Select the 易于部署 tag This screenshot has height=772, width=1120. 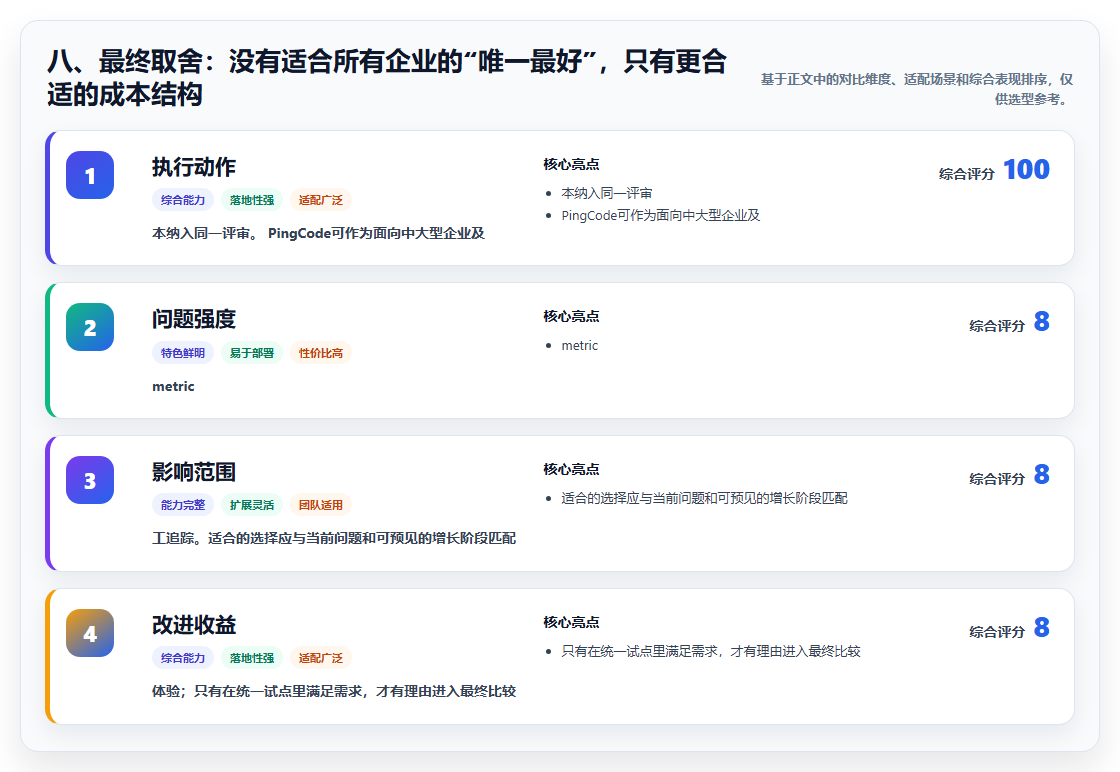[x=252, y=353]
